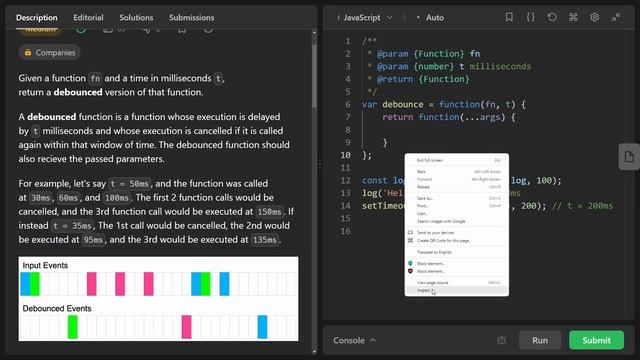Select Create QR Code for this page

point(456,240)
